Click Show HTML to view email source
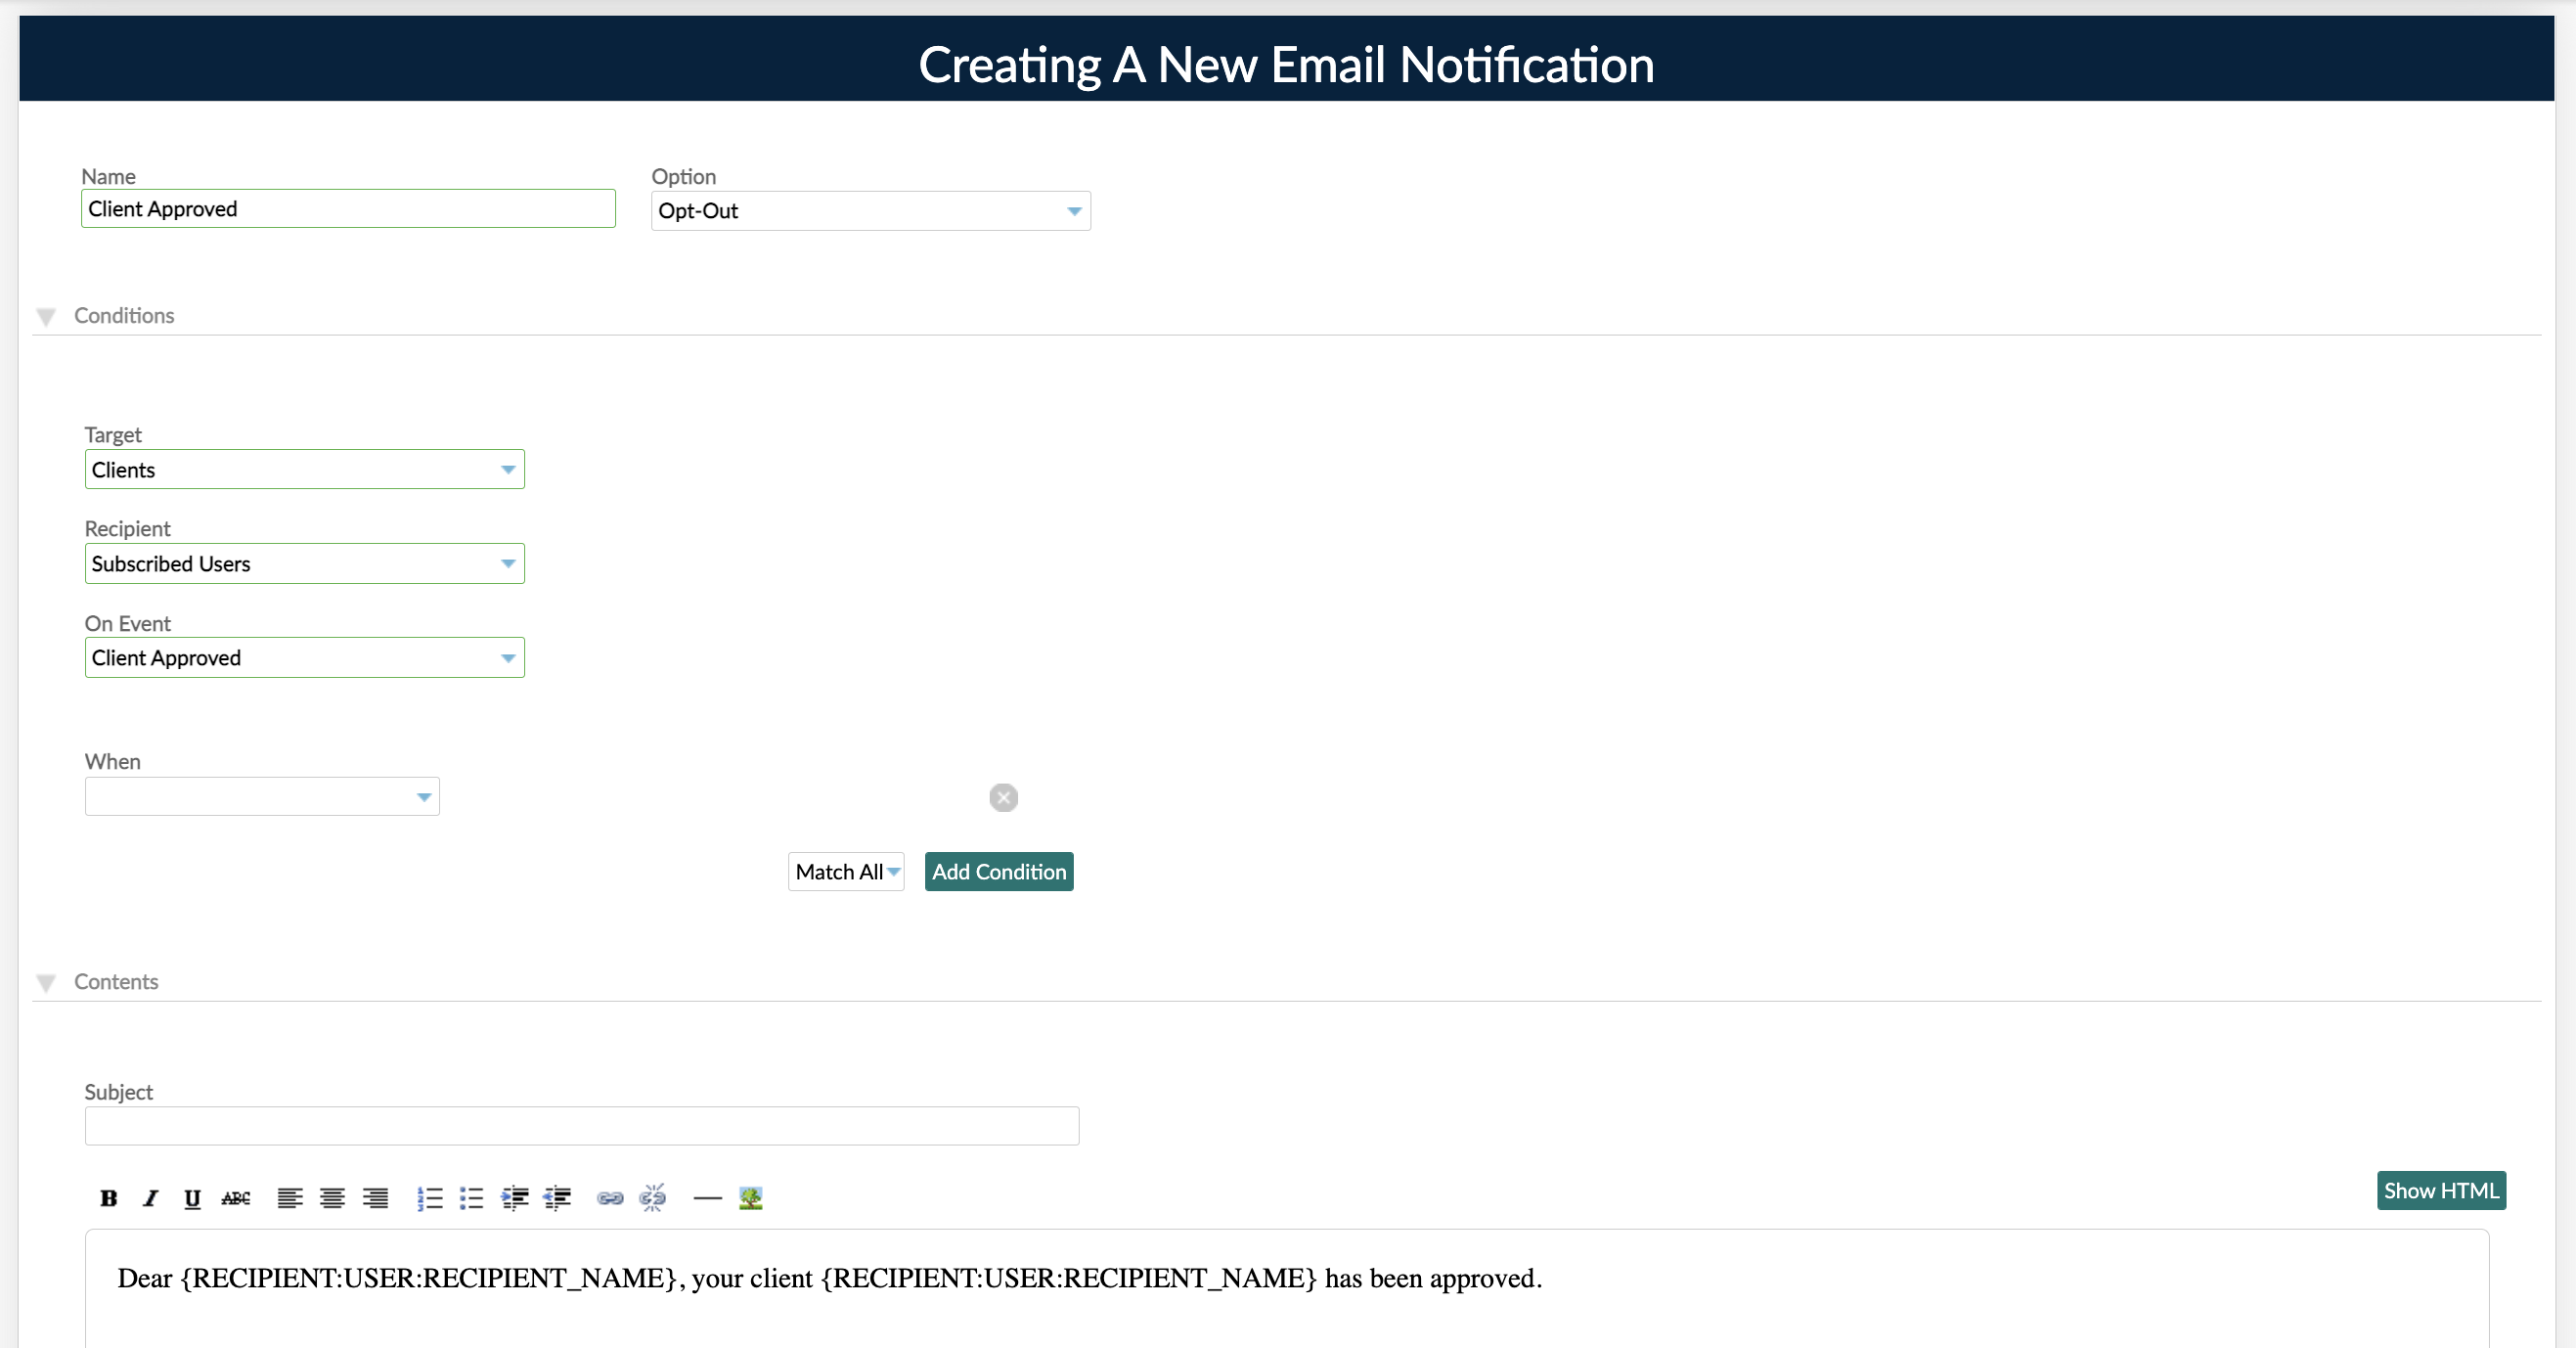The image size is (2576, 1348). click(x=2441, y=1191)
